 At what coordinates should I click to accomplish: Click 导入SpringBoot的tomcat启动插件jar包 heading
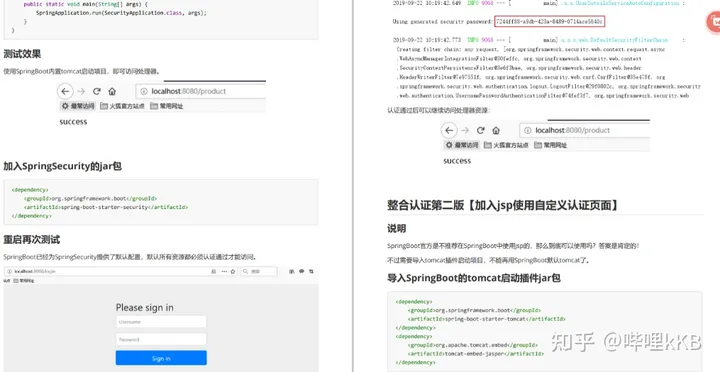click(x=474, y=278)
